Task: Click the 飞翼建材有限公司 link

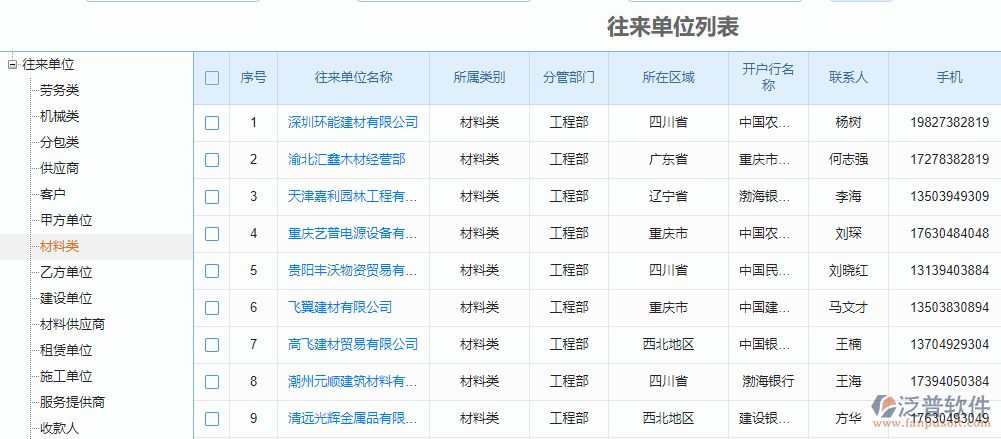Action: click(x=340, y=308)
